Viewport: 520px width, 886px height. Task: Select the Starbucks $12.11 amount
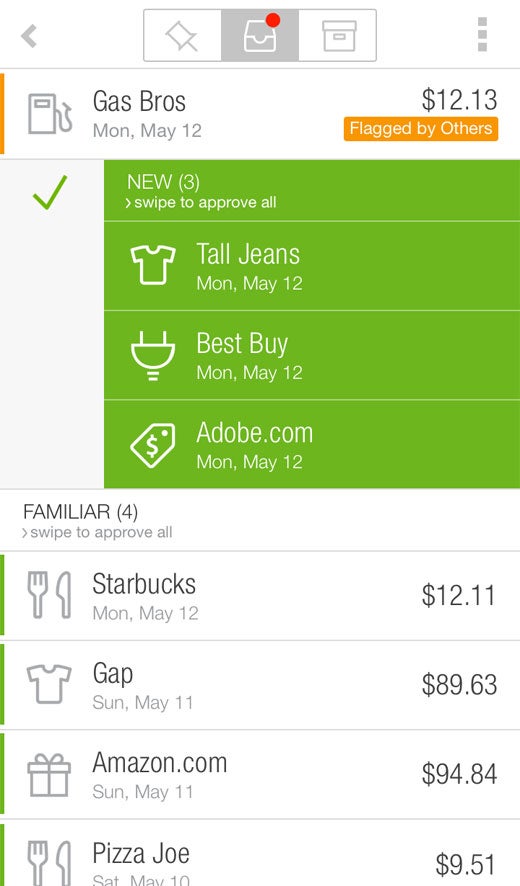[458, 596]
